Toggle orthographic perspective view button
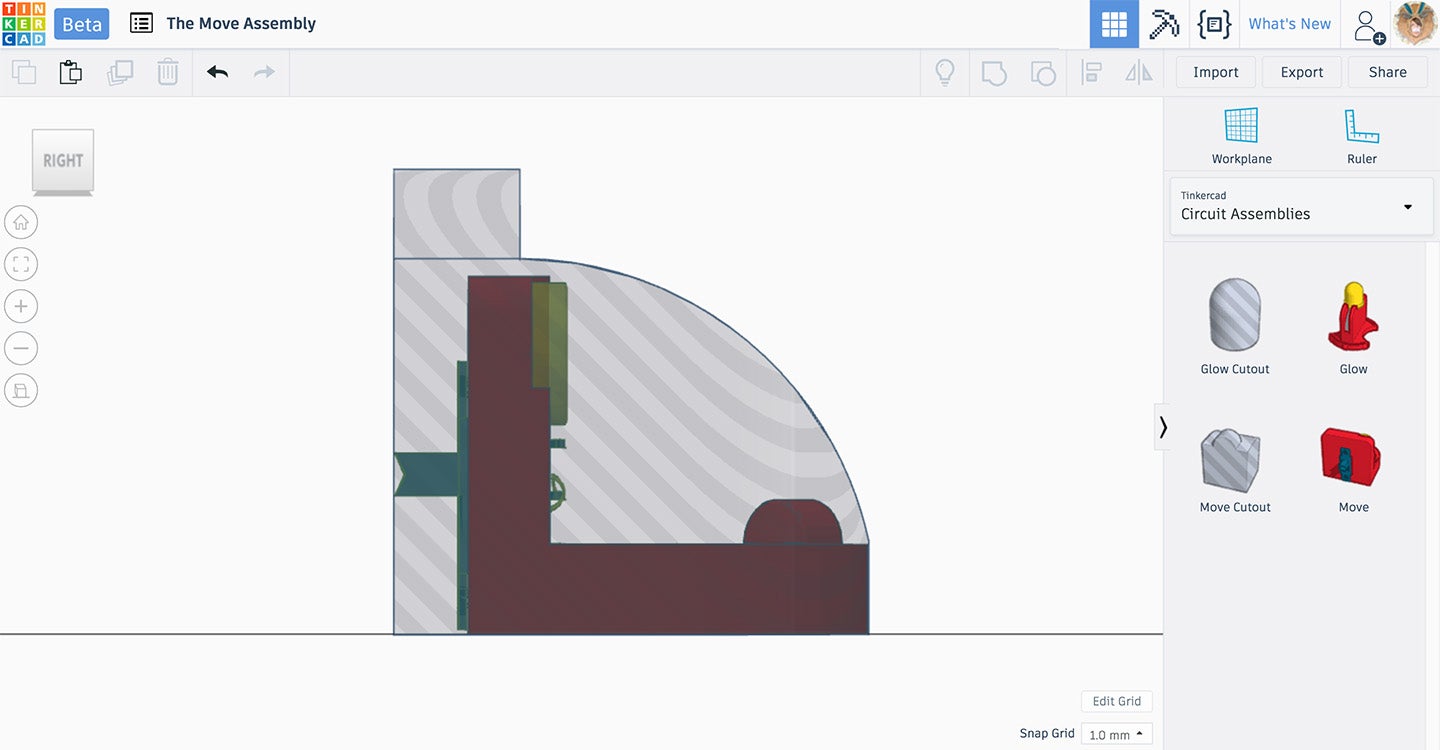The image size is (1440, 750). click(21, 390)
